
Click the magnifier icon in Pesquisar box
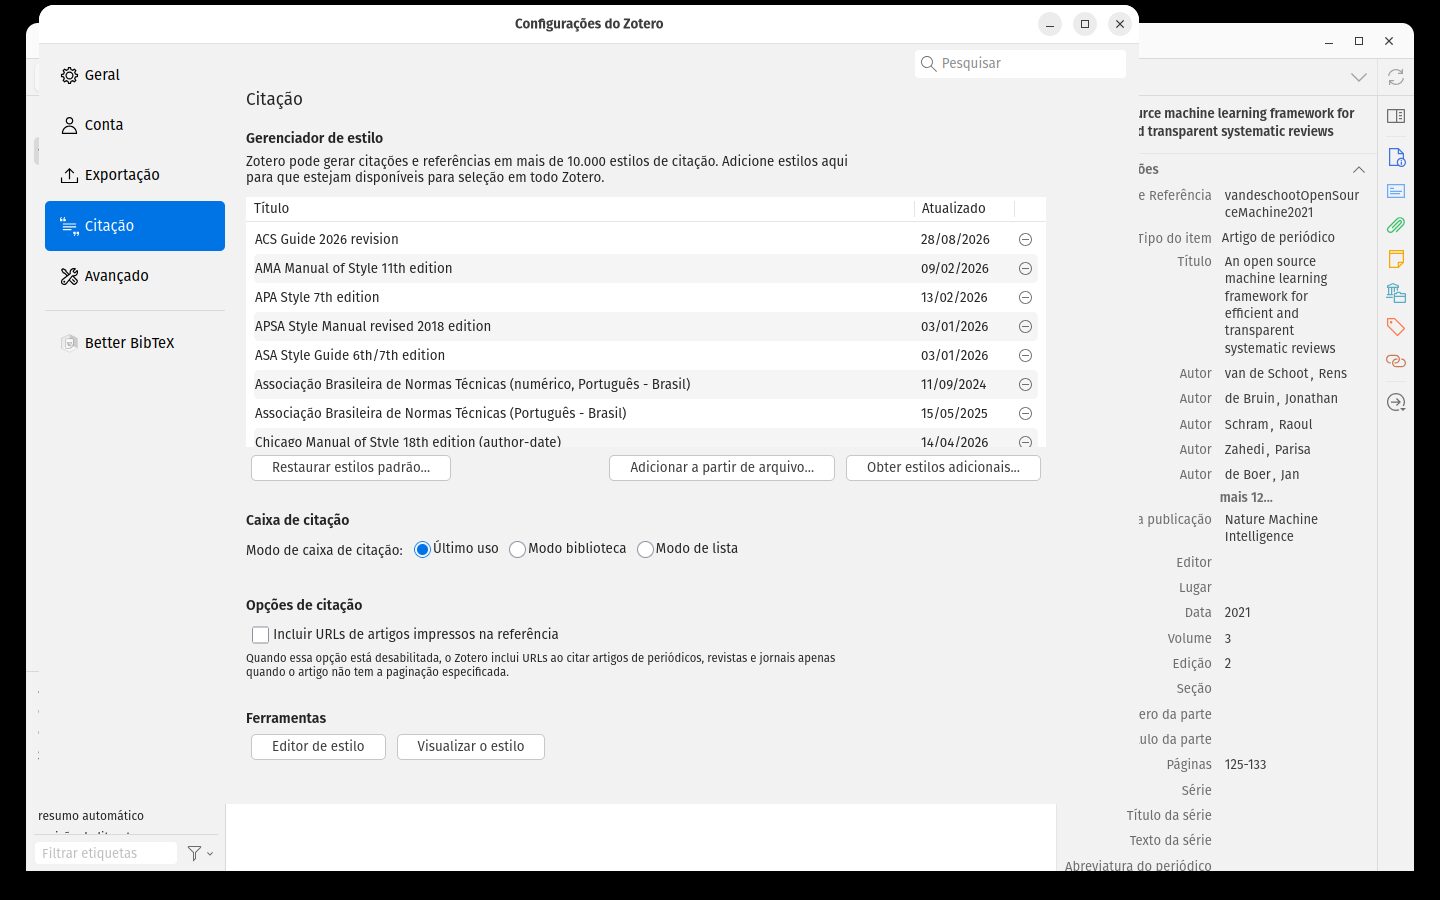tap(929, 64)
